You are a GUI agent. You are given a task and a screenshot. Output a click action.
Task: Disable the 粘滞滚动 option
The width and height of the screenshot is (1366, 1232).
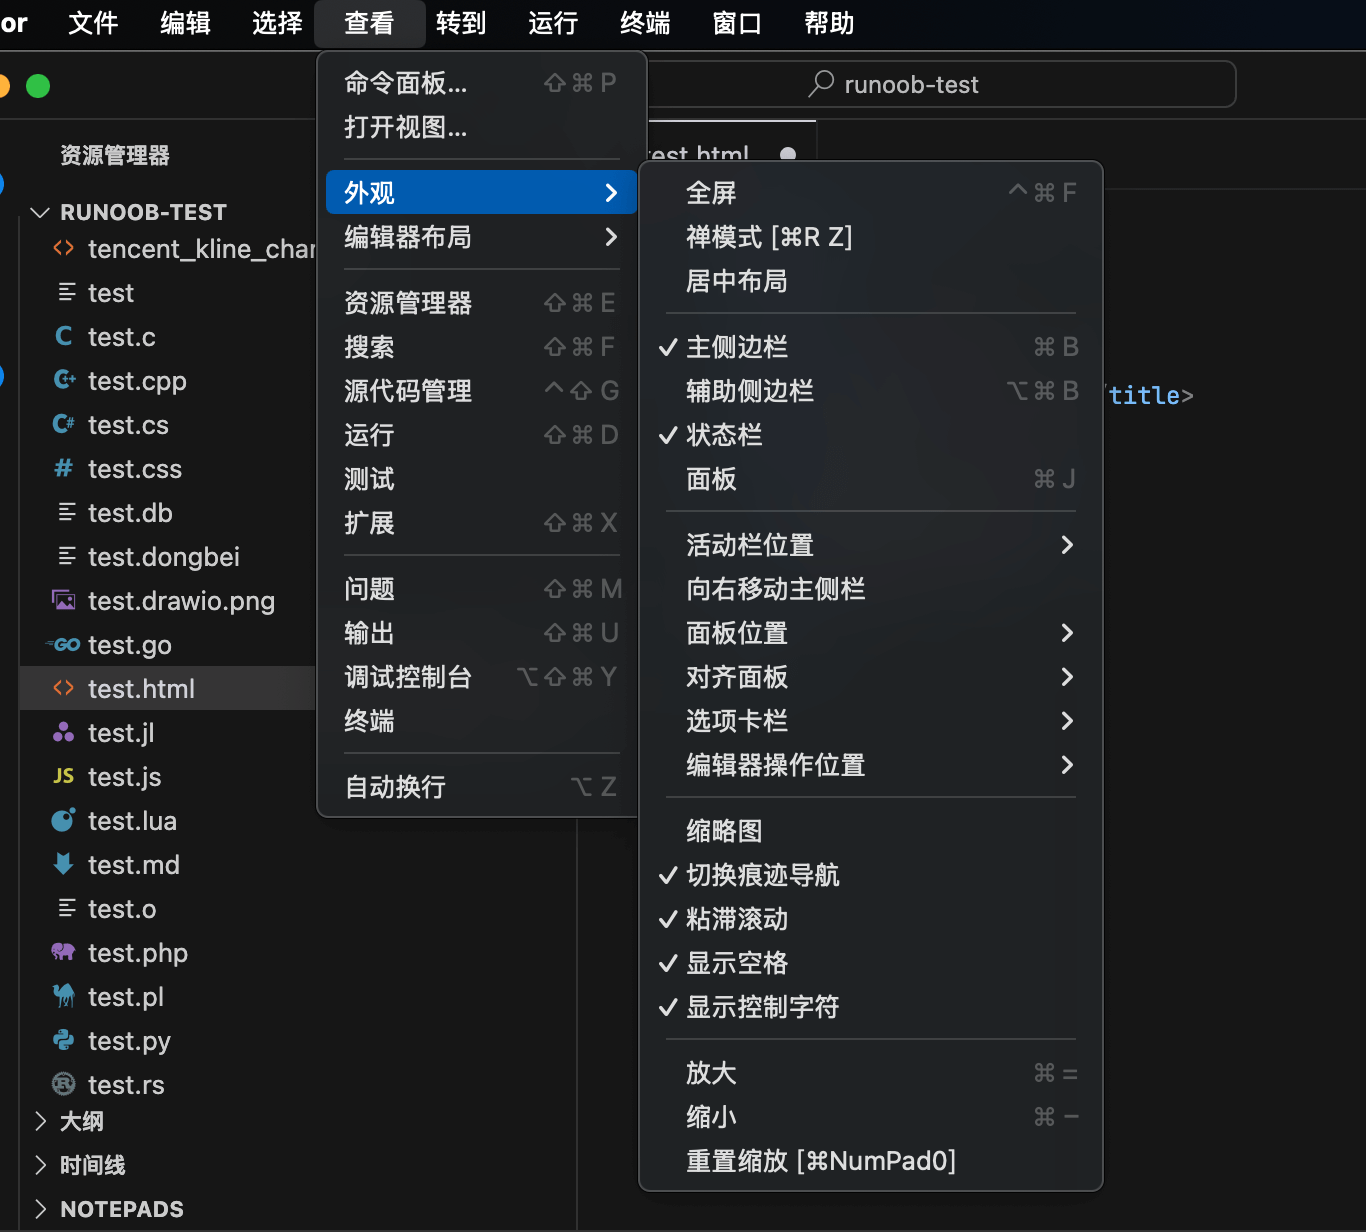pos(737,919)
